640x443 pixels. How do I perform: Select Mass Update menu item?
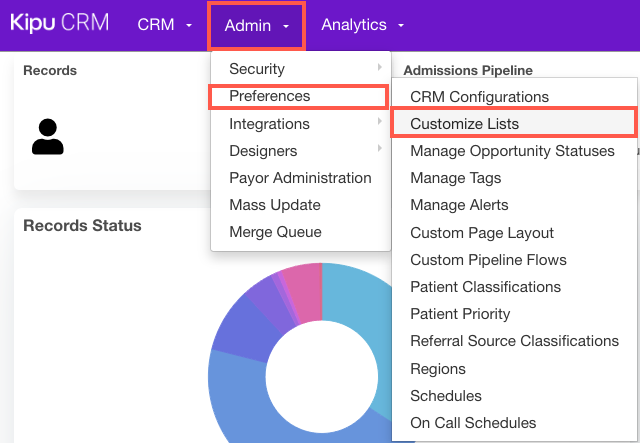[x=275, y=205]
